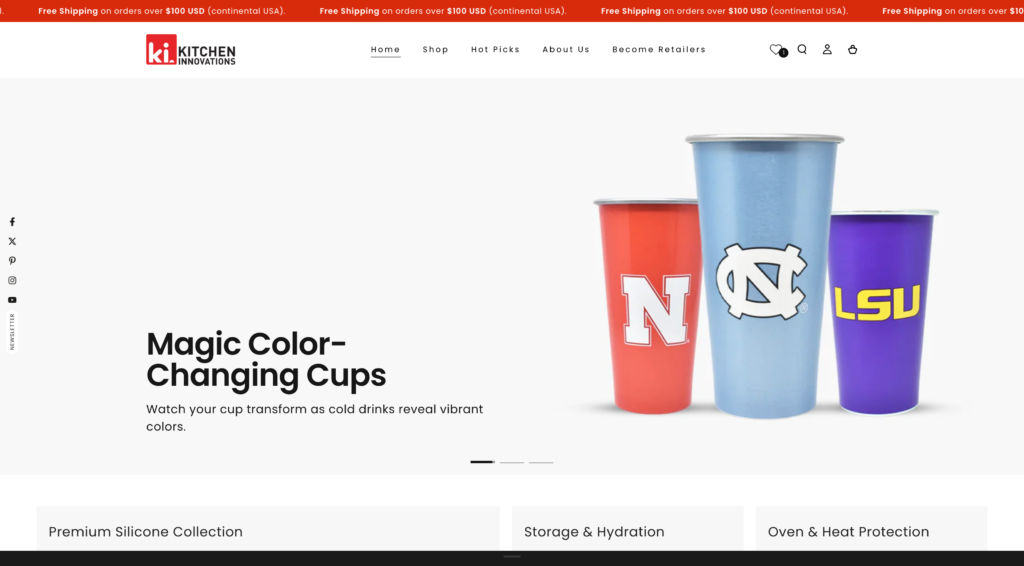
Task: Visit the Facebook social icon
Action: tap(12, 222)
